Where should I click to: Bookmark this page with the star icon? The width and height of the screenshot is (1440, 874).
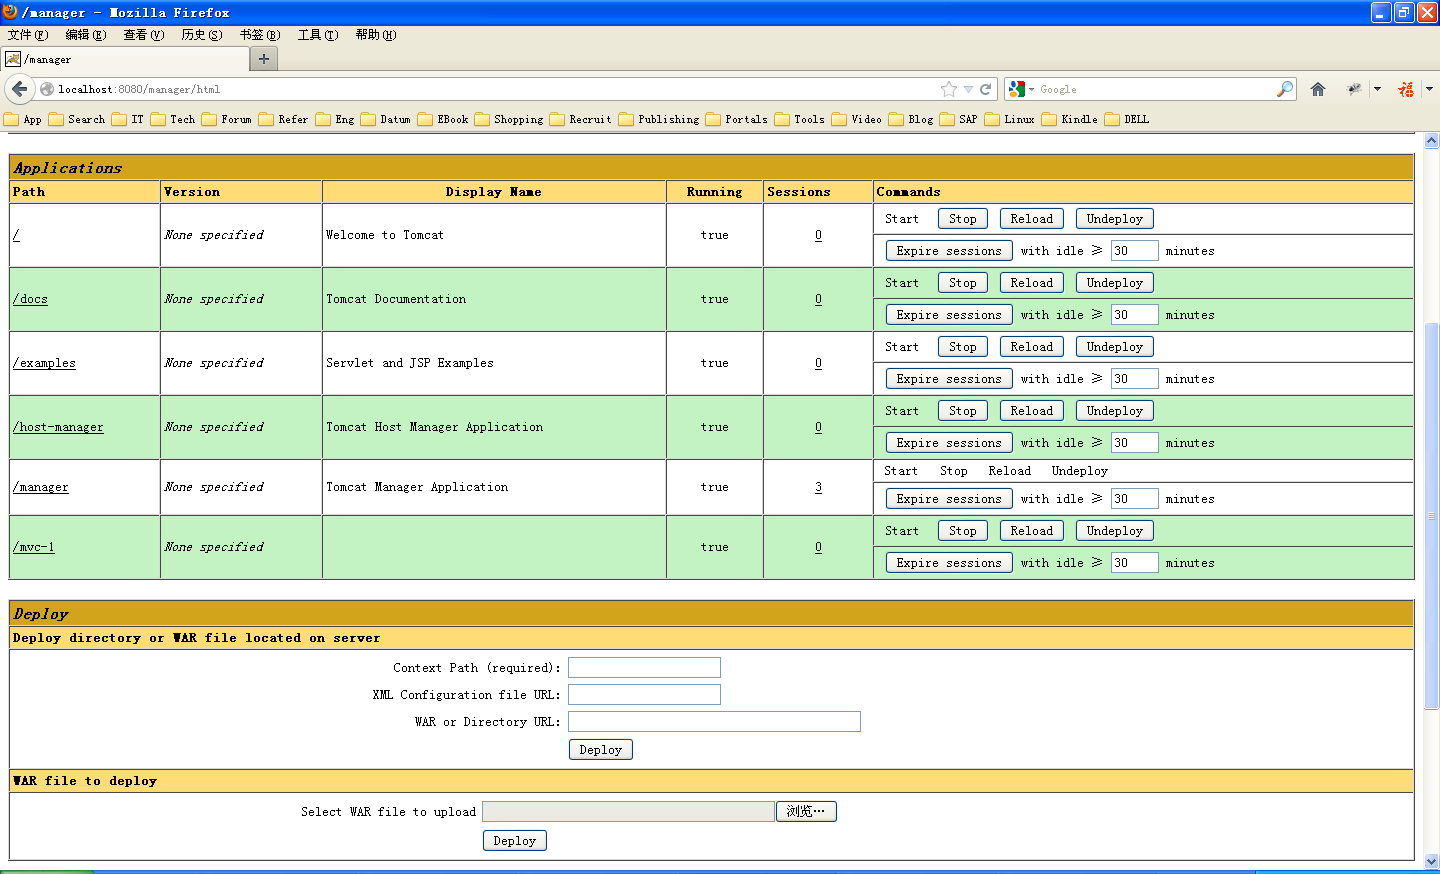pyautogui.click(x=948, y=89)
